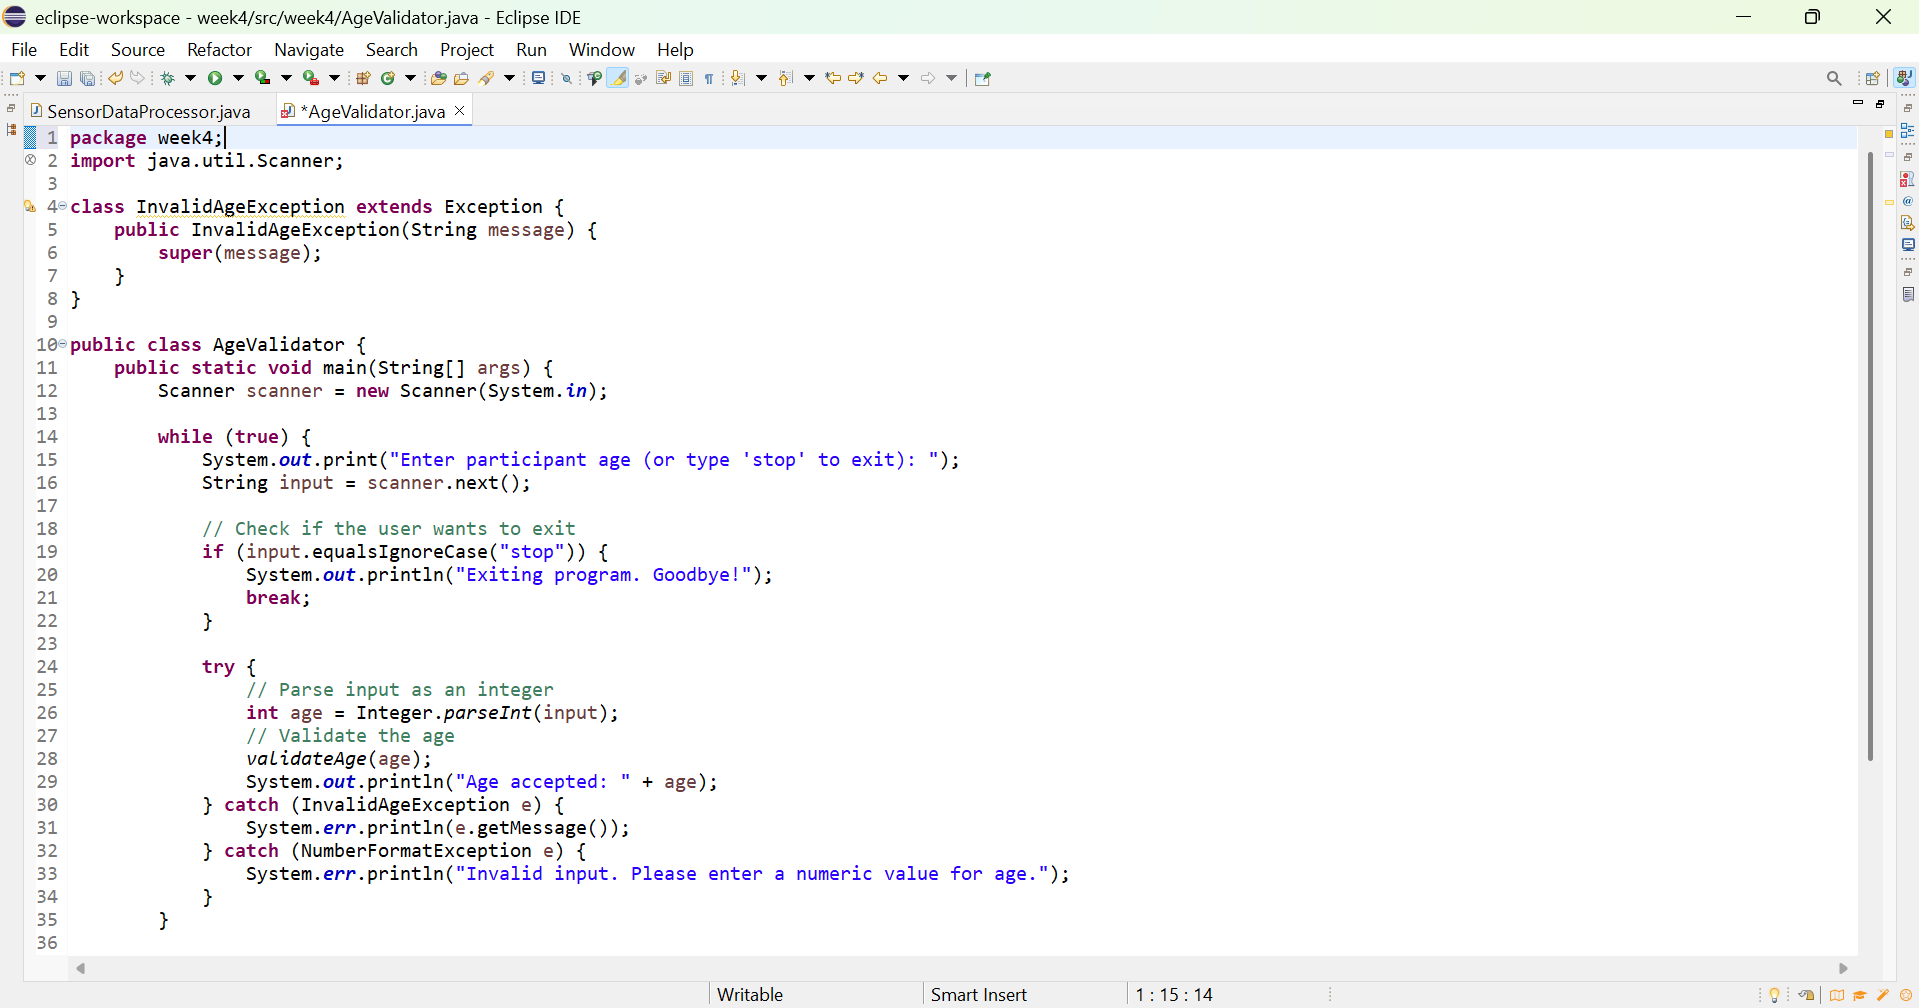Click the New Java Class icon
Viewport: 1919px width, 1008px height.
pos(388,78)
